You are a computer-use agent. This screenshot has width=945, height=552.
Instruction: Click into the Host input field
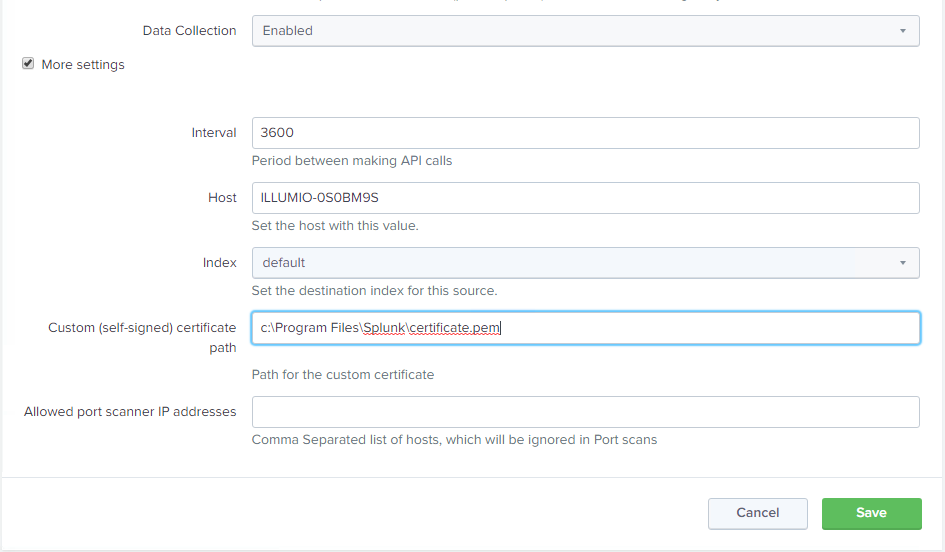(585, 198)
